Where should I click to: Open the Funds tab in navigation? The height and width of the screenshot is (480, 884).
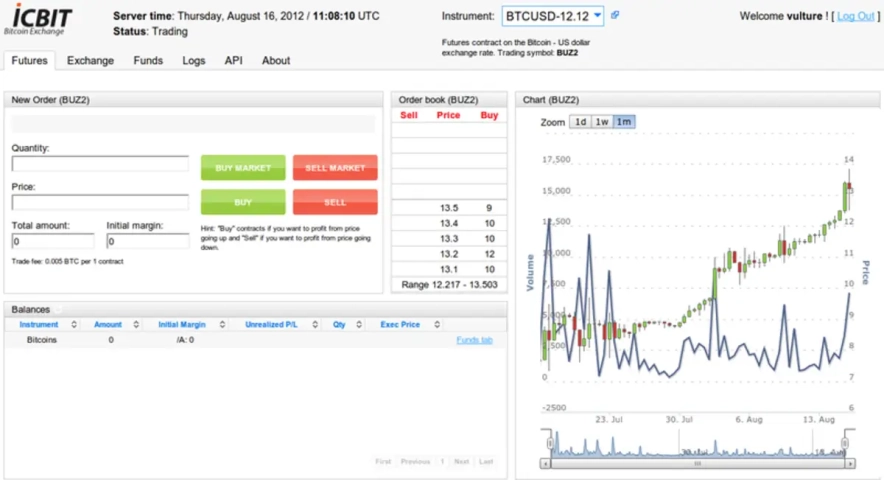(x=148, y=61)
